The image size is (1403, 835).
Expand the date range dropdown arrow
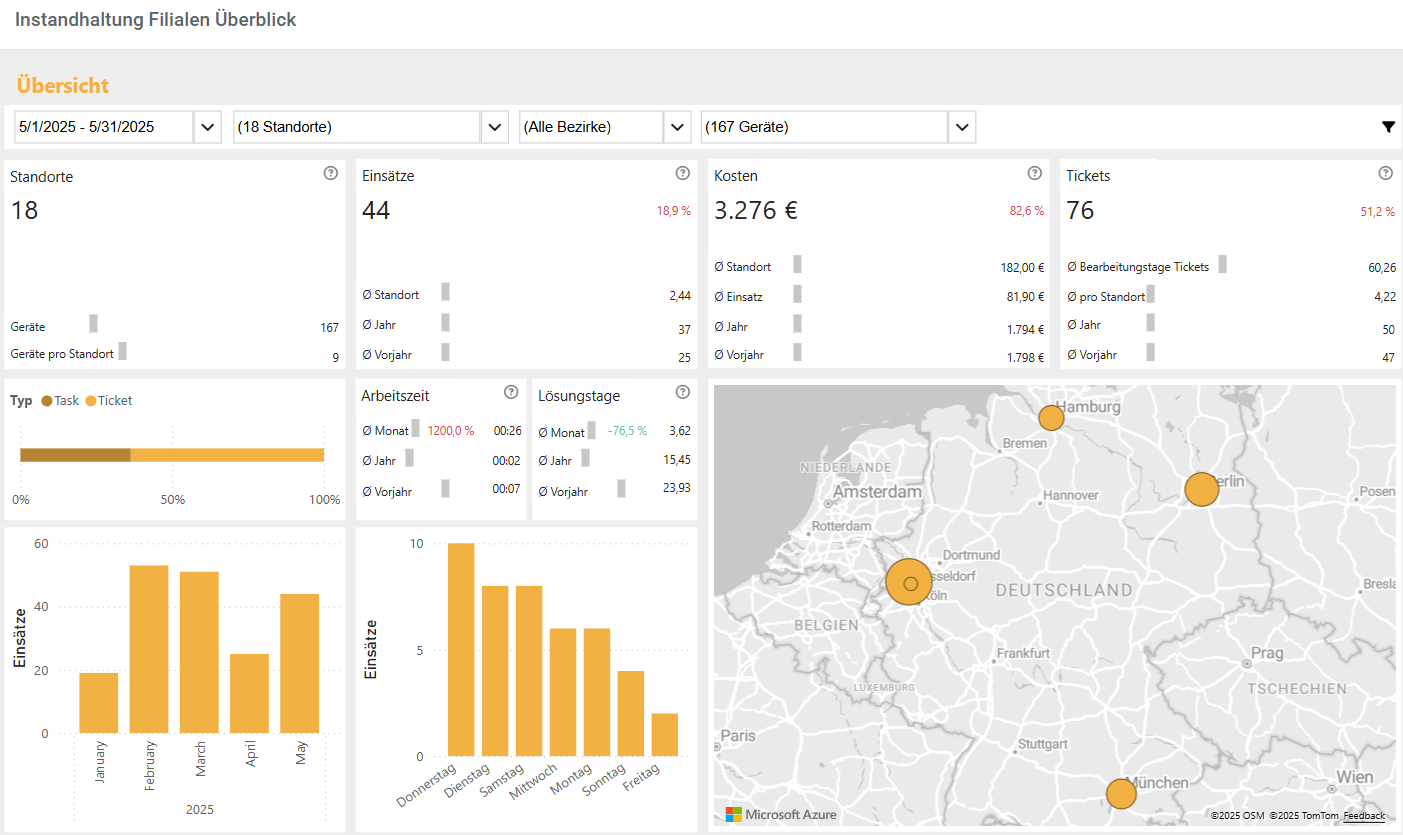pyautogui.click(x=208, y=127)
